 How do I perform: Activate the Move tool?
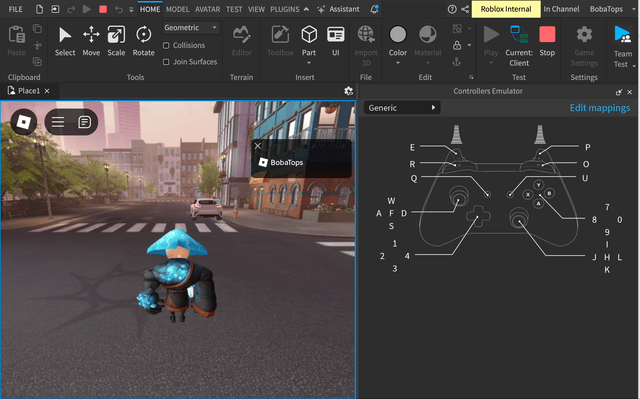[91, 41]
